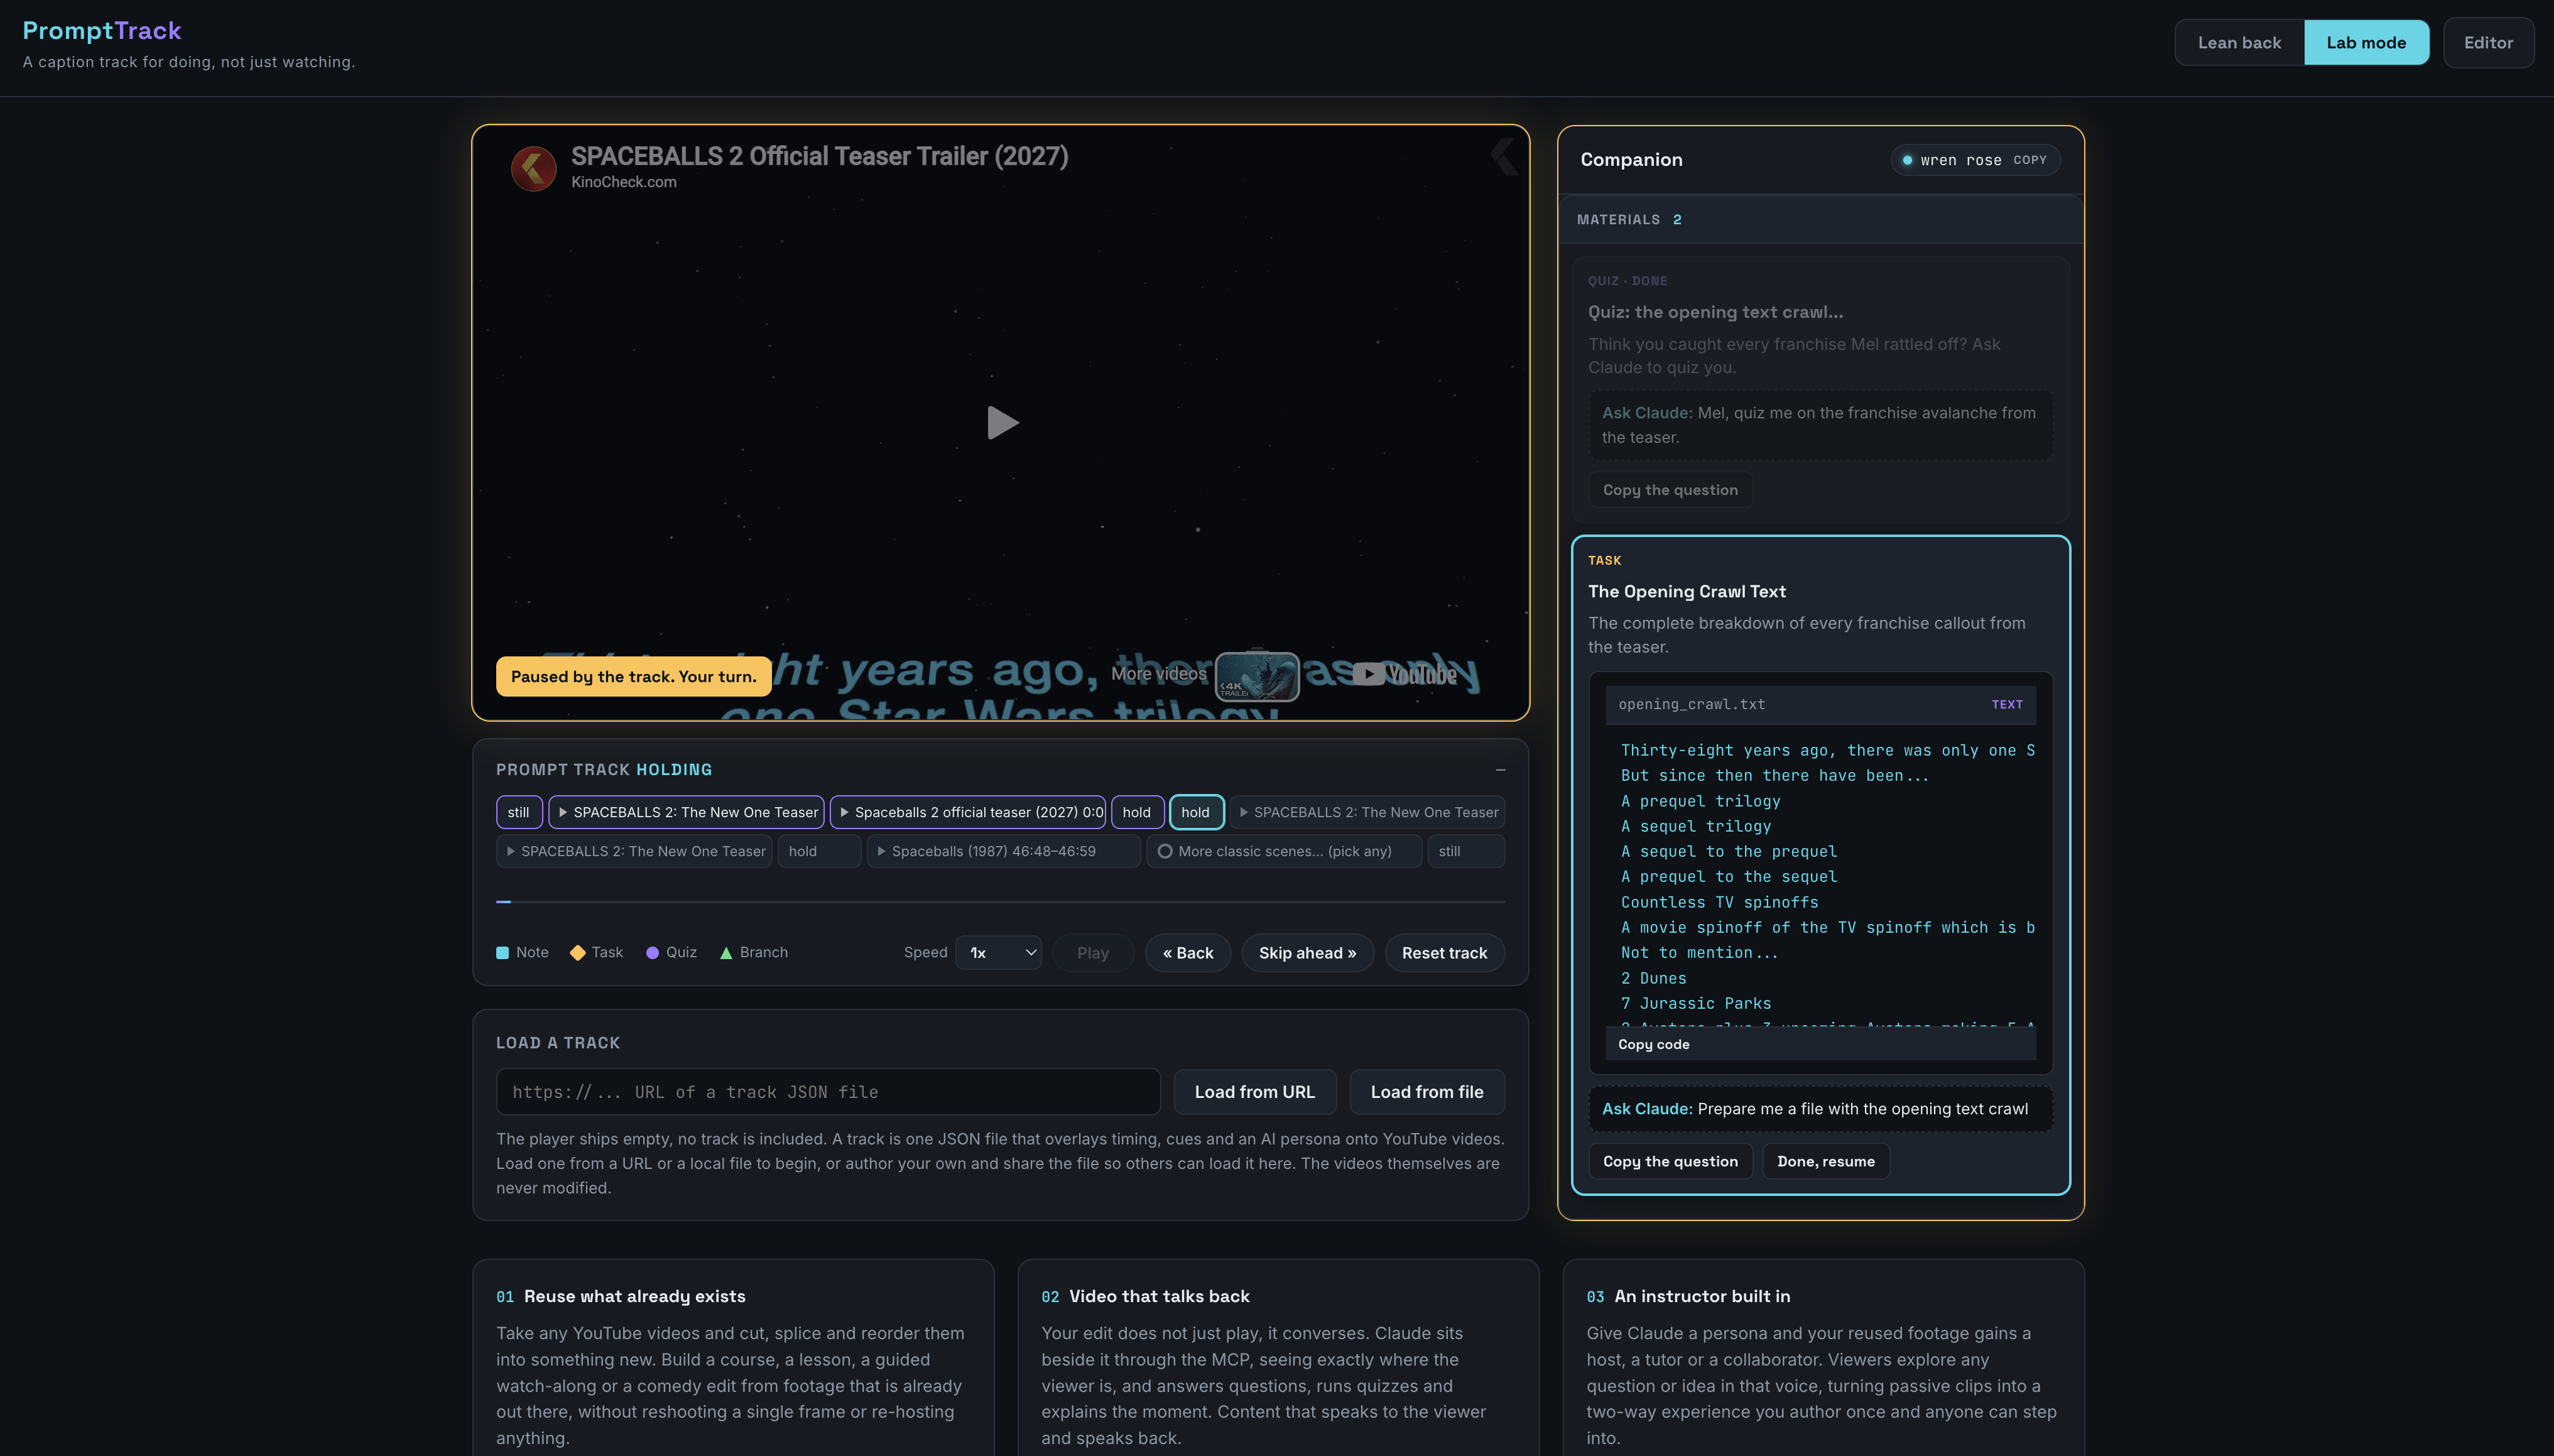Open the YouTube logo link in player
Viewport: 2554px width, 1456px height.
(1404, 675)
